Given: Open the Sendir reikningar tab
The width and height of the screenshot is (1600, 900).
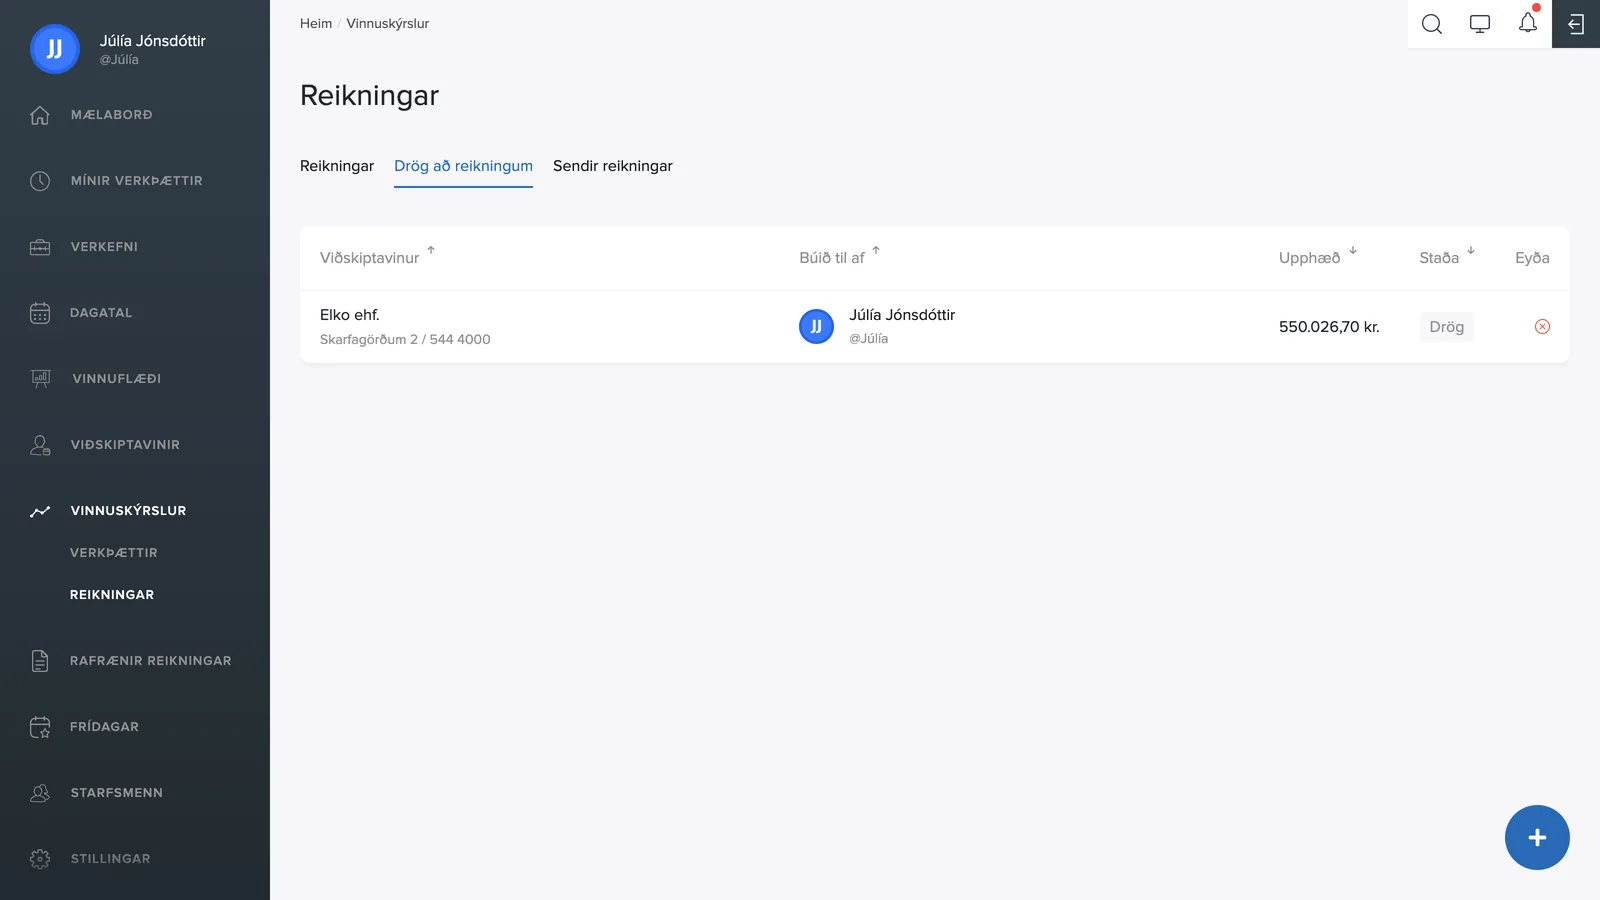Looking at the screenshot, I should 613,166.
